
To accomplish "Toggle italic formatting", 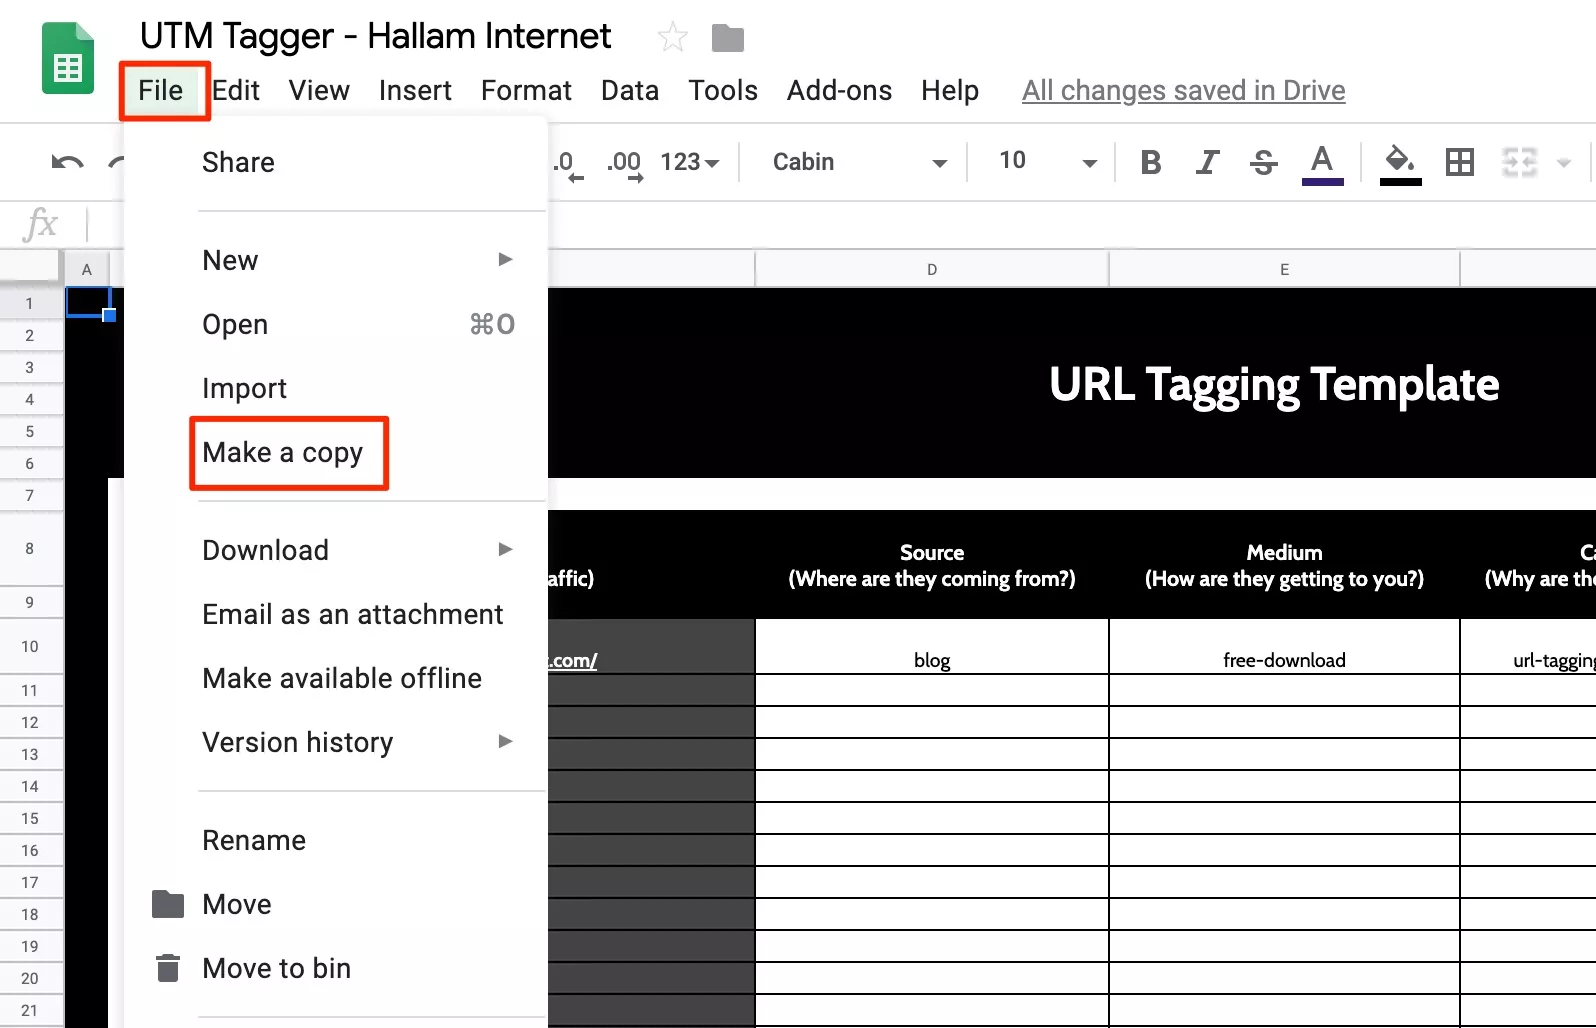I will (x=1207, y=162).
